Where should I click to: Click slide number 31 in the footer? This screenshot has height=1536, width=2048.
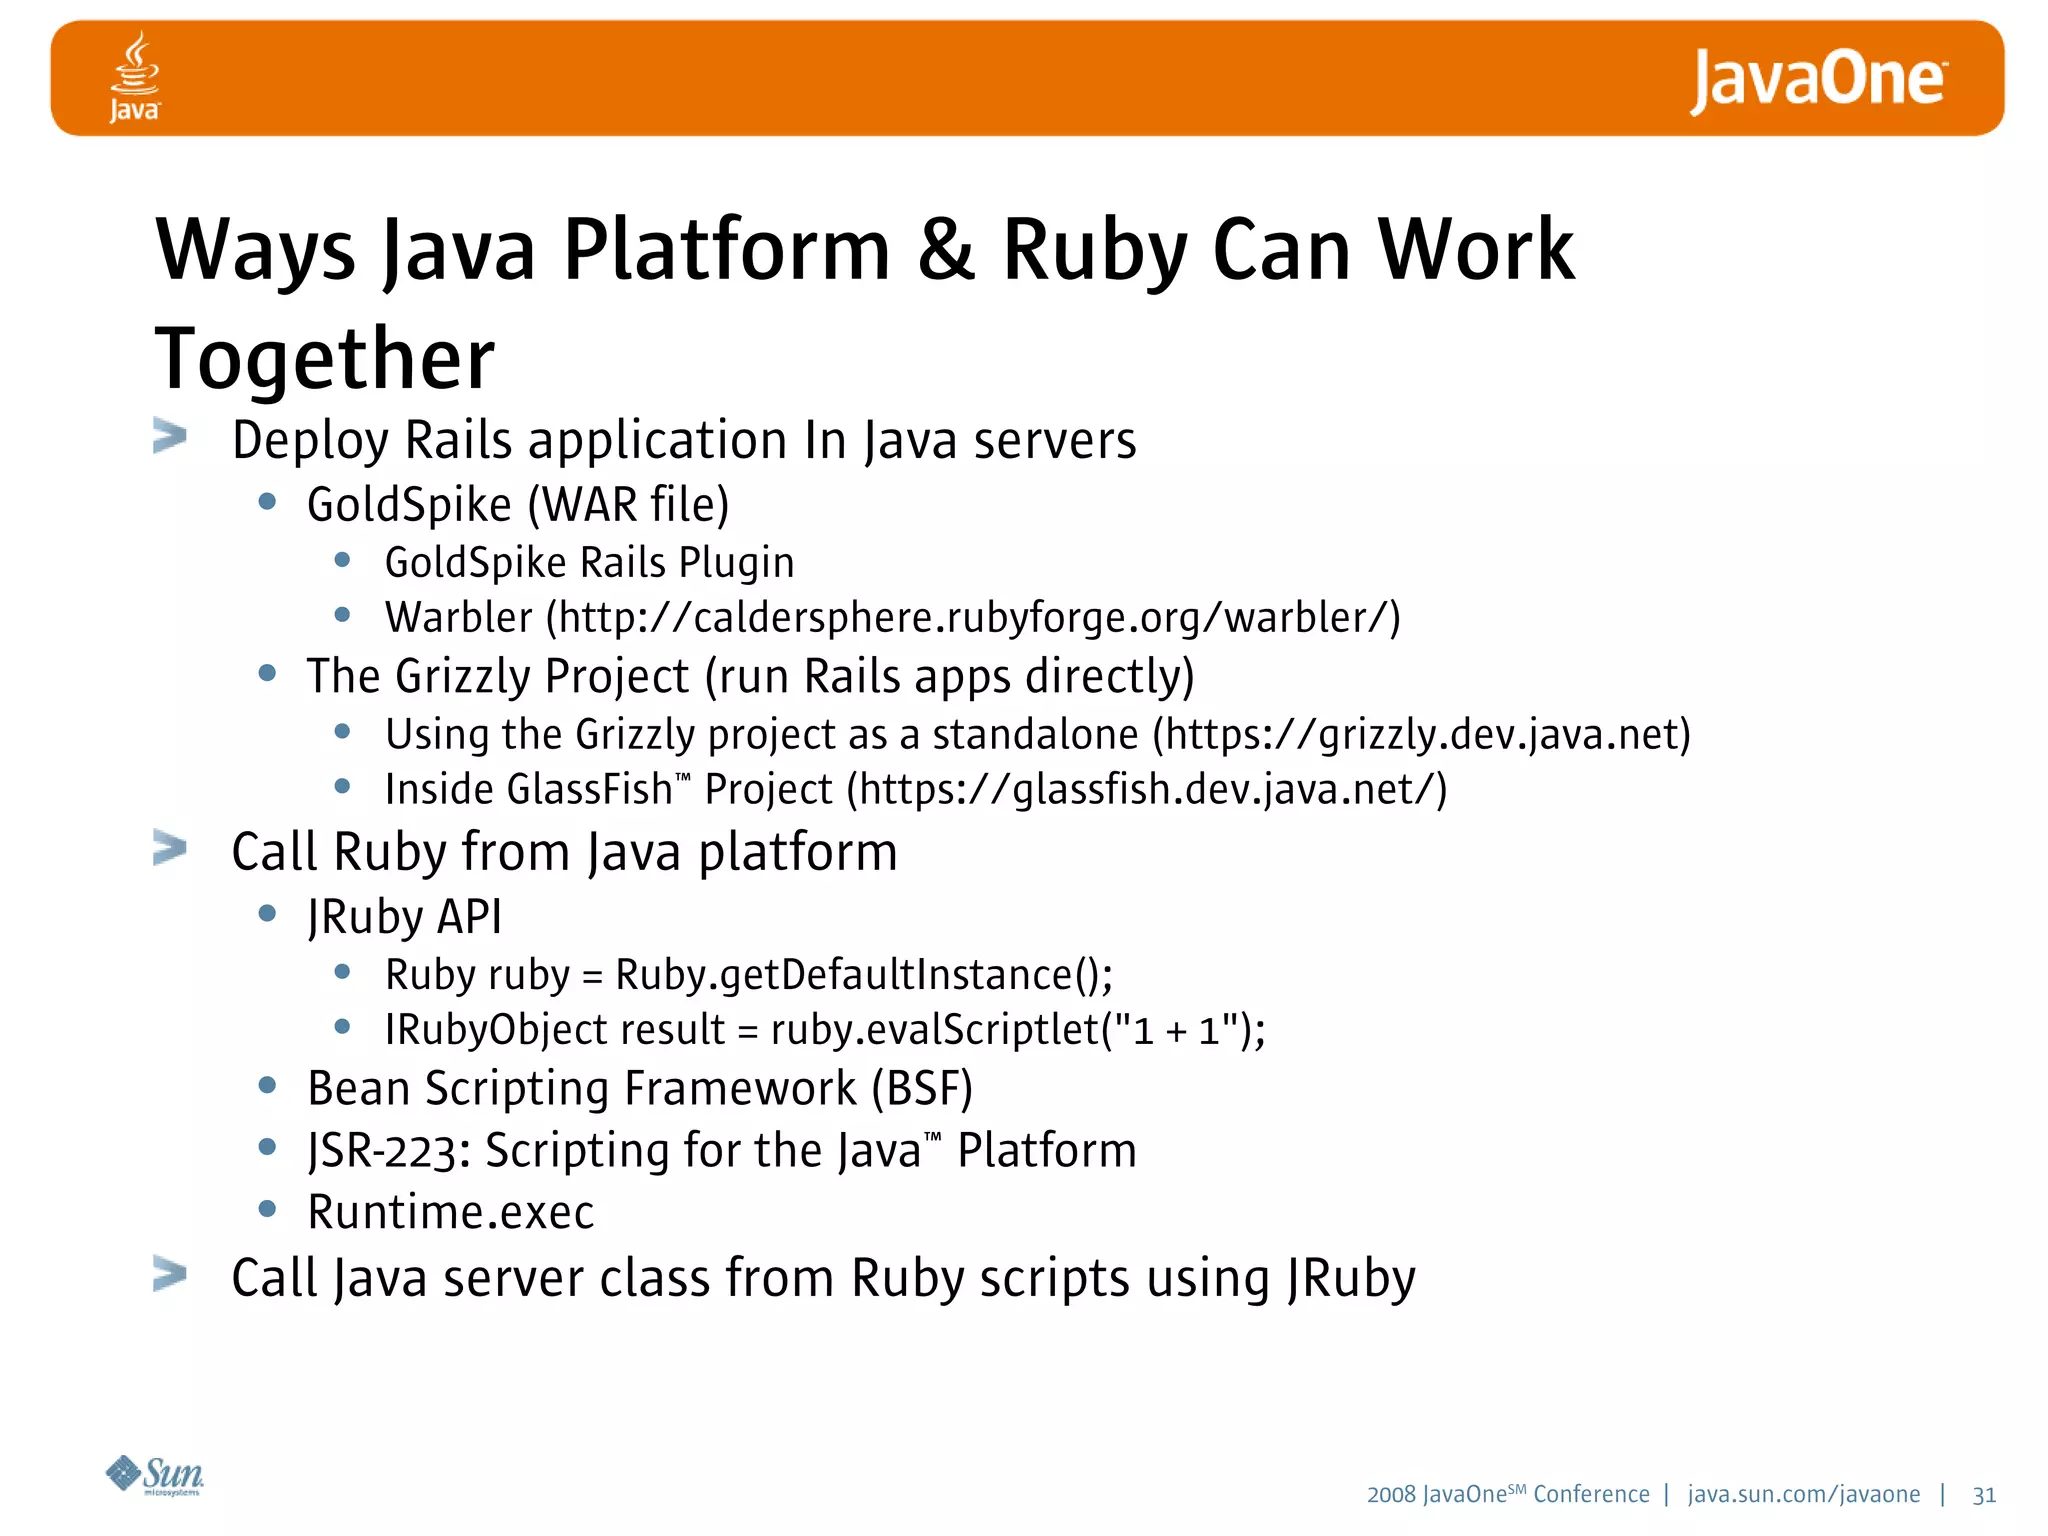click(1984, 1495)
